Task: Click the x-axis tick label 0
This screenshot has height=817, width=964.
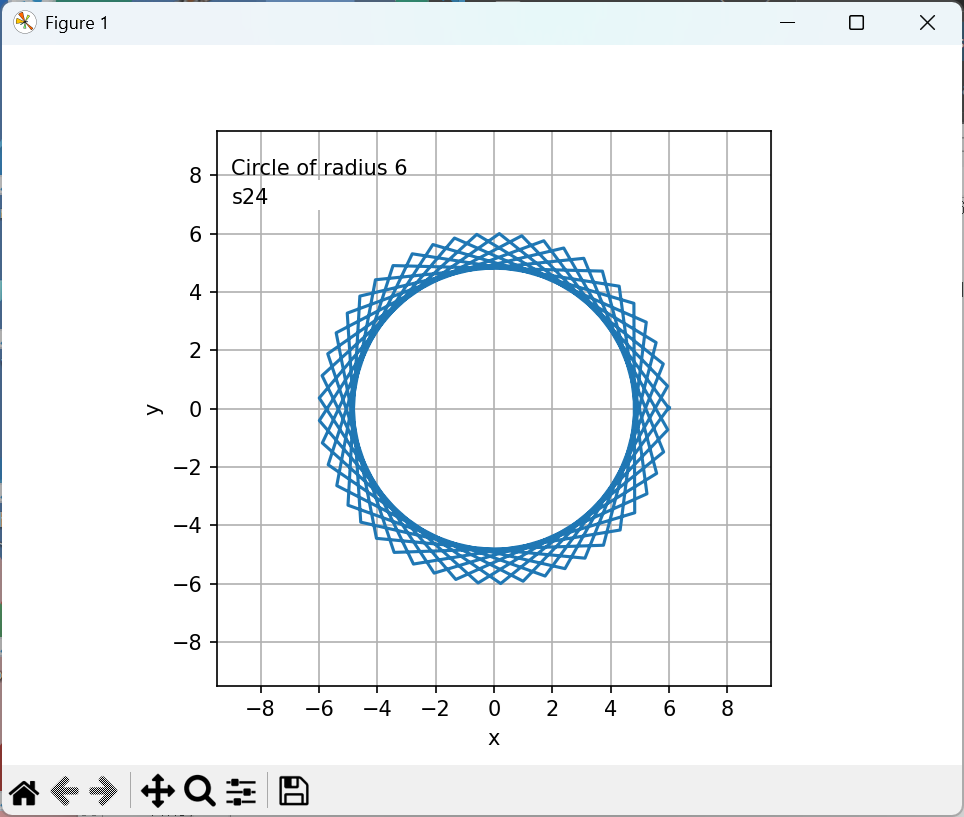Action: 494,709
